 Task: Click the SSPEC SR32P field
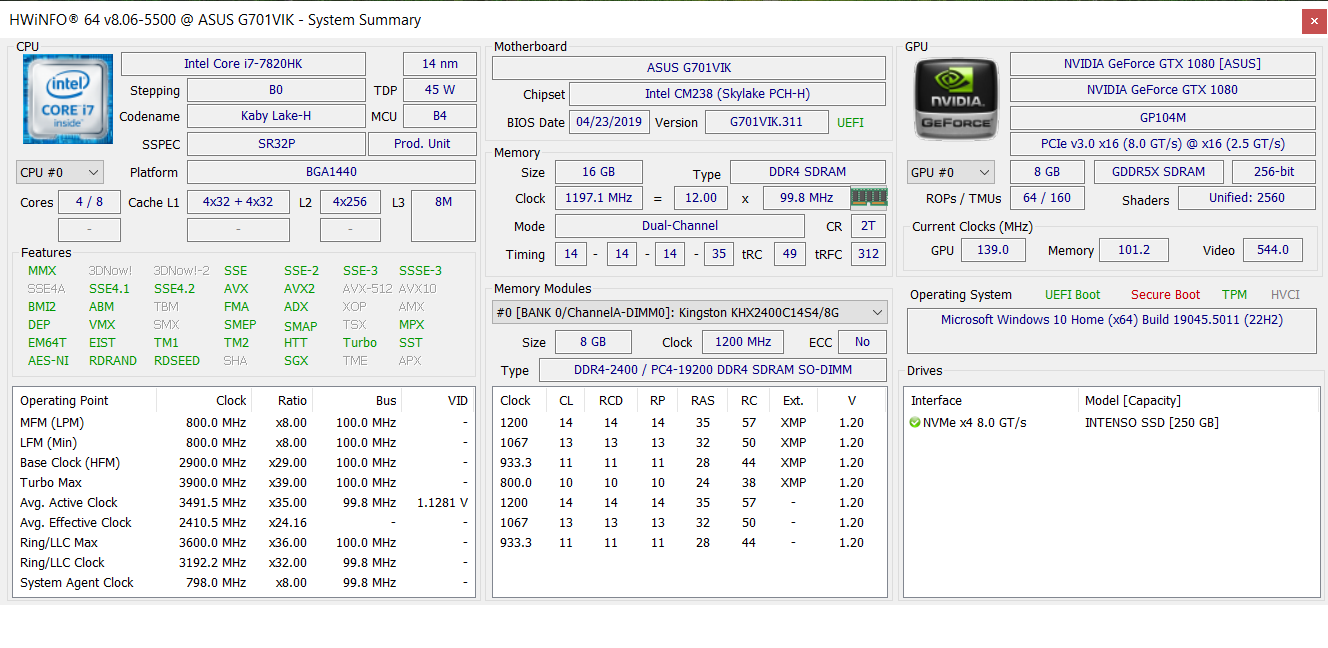(x=276, y=144)
